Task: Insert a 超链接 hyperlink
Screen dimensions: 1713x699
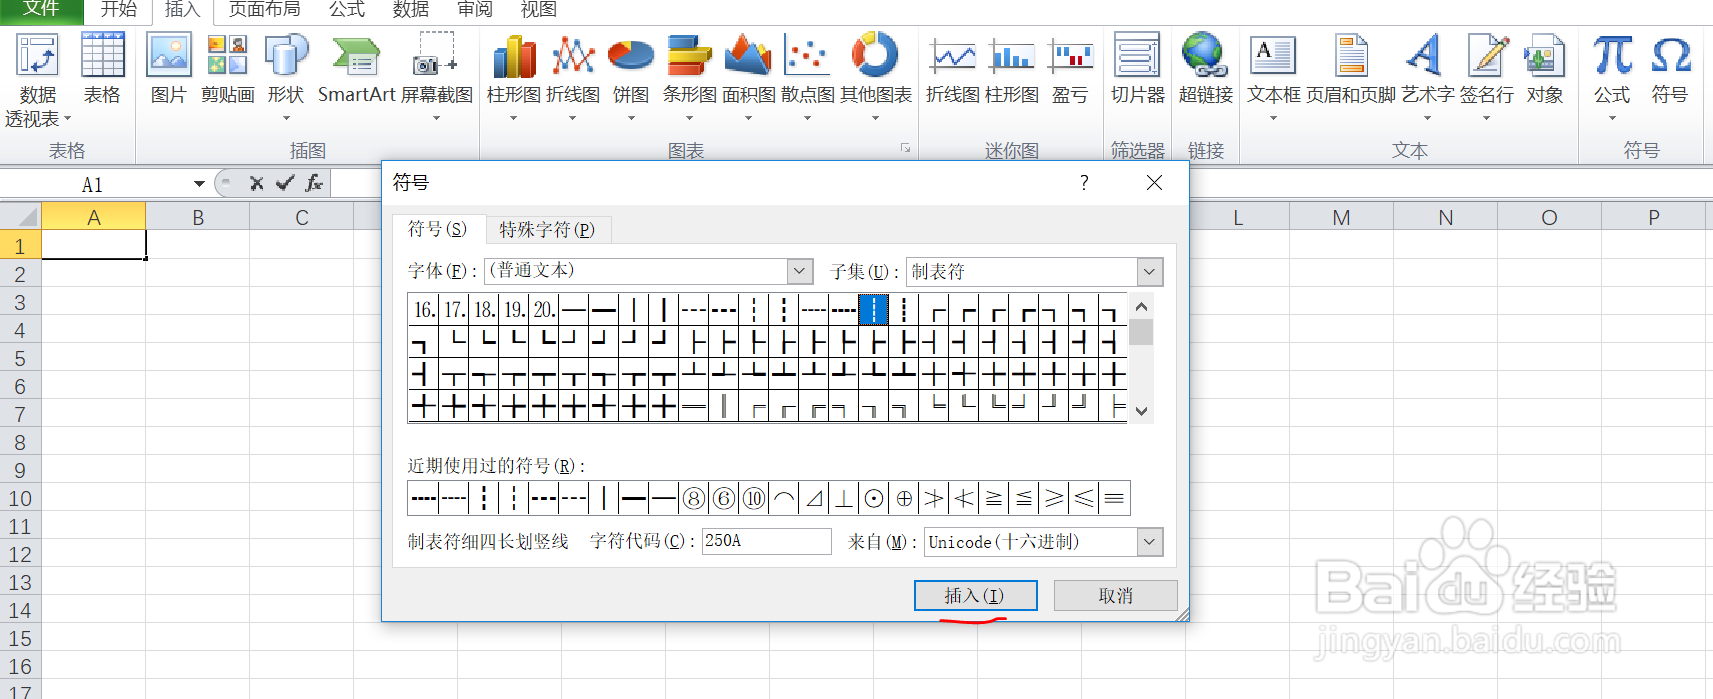Action: coord(1205,68)
